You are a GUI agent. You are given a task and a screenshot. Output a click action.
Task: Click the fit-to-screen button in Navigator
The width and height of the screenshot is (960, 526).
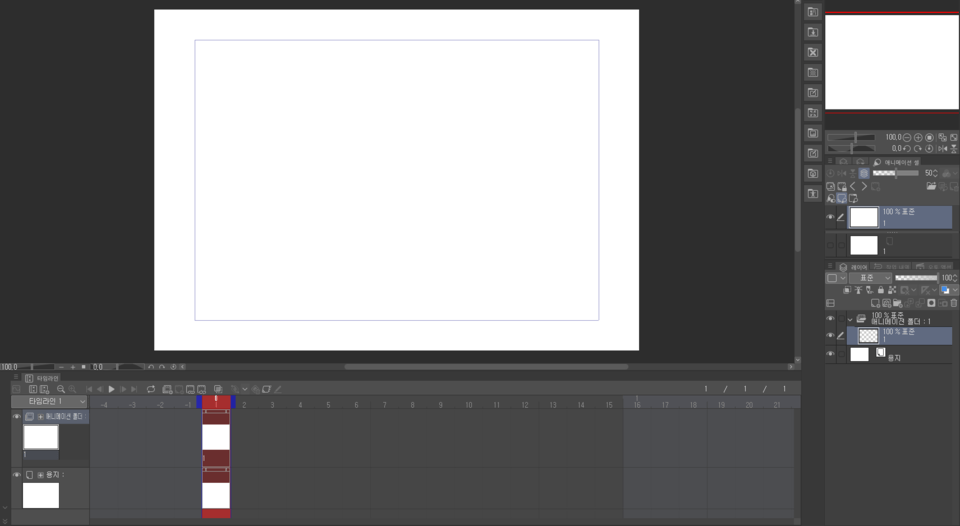pos(953,137)
